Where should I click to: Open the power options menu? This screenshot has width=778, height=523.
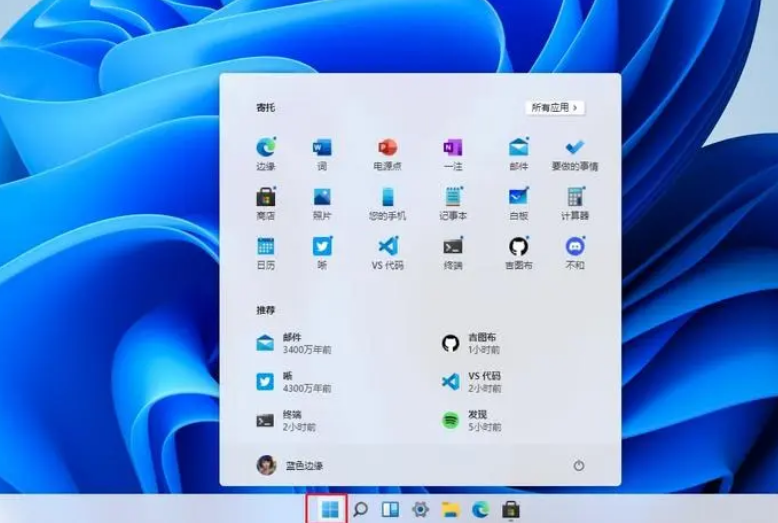tap(578, 466)
